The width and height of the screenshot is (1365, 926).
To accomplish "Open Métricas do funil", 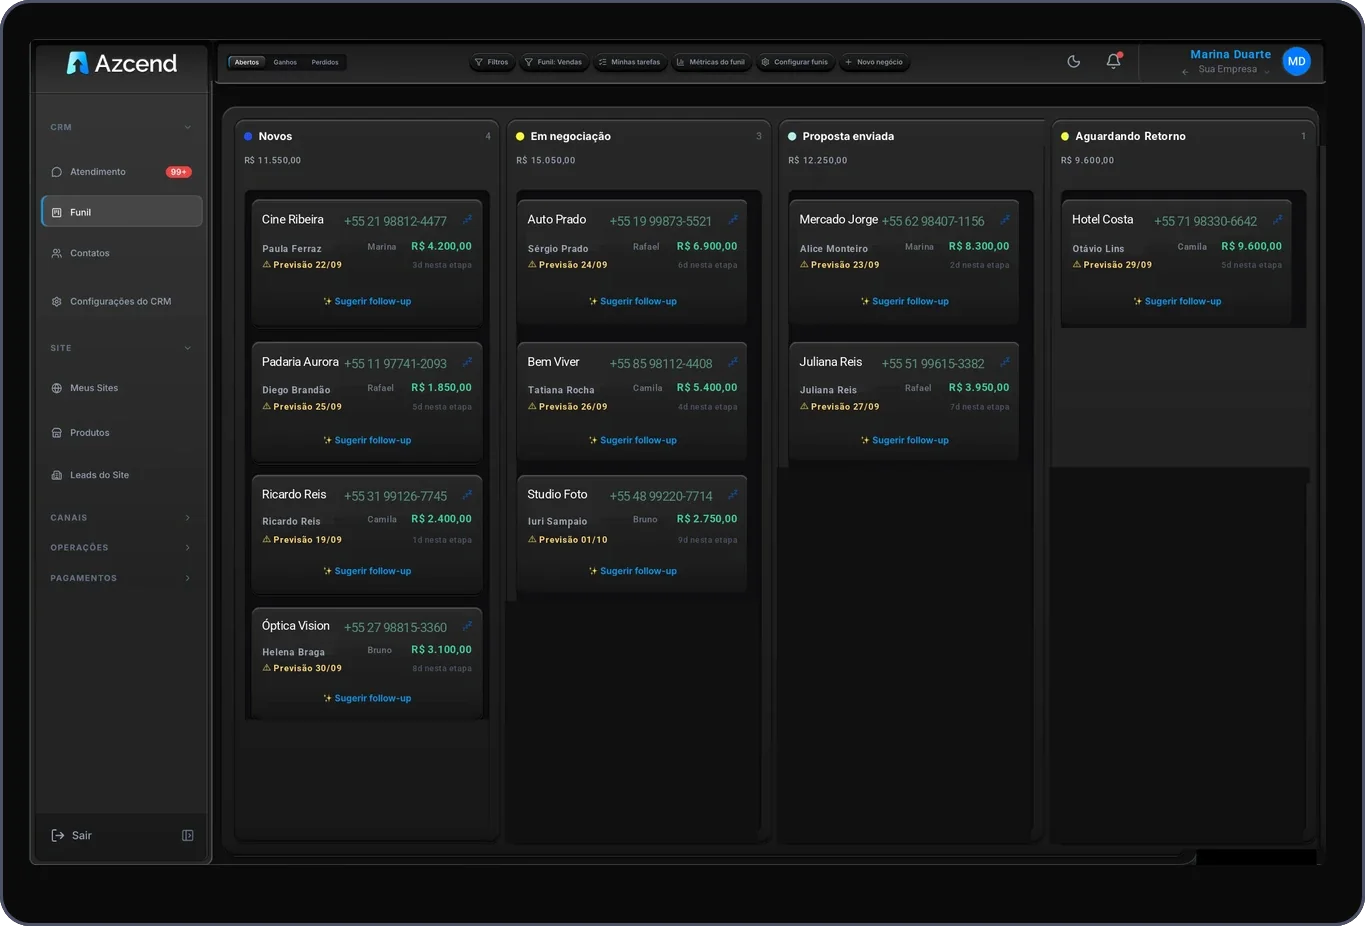I will pos(711,62).
